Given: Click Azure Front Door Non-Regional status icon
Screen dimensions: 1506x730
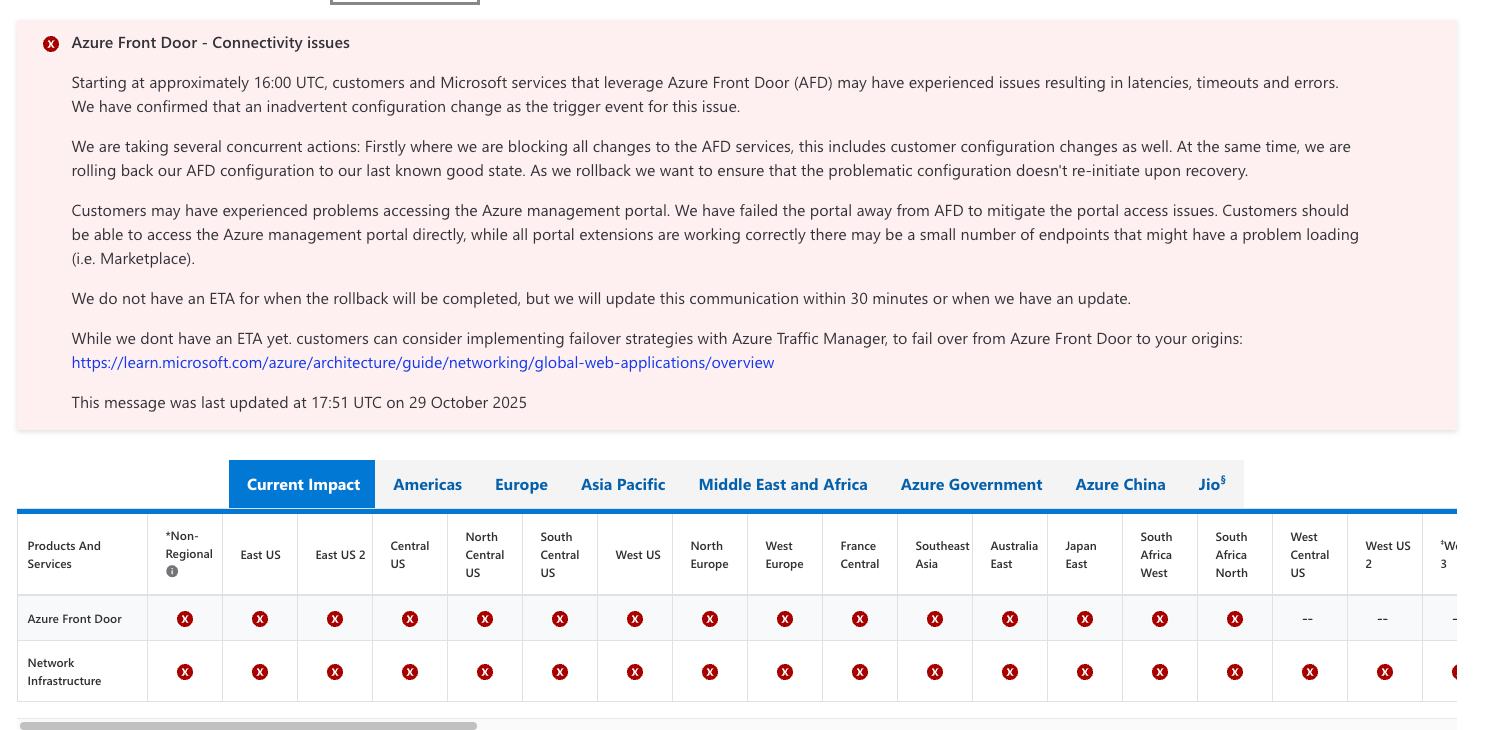Looking at the screenshot, I should click(185, 619).
